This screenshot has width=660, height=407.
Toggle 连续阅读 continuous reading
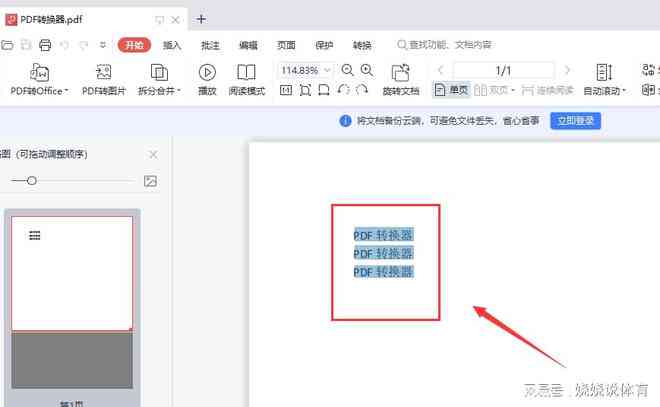pyautogui.click(x=547, y=90)
